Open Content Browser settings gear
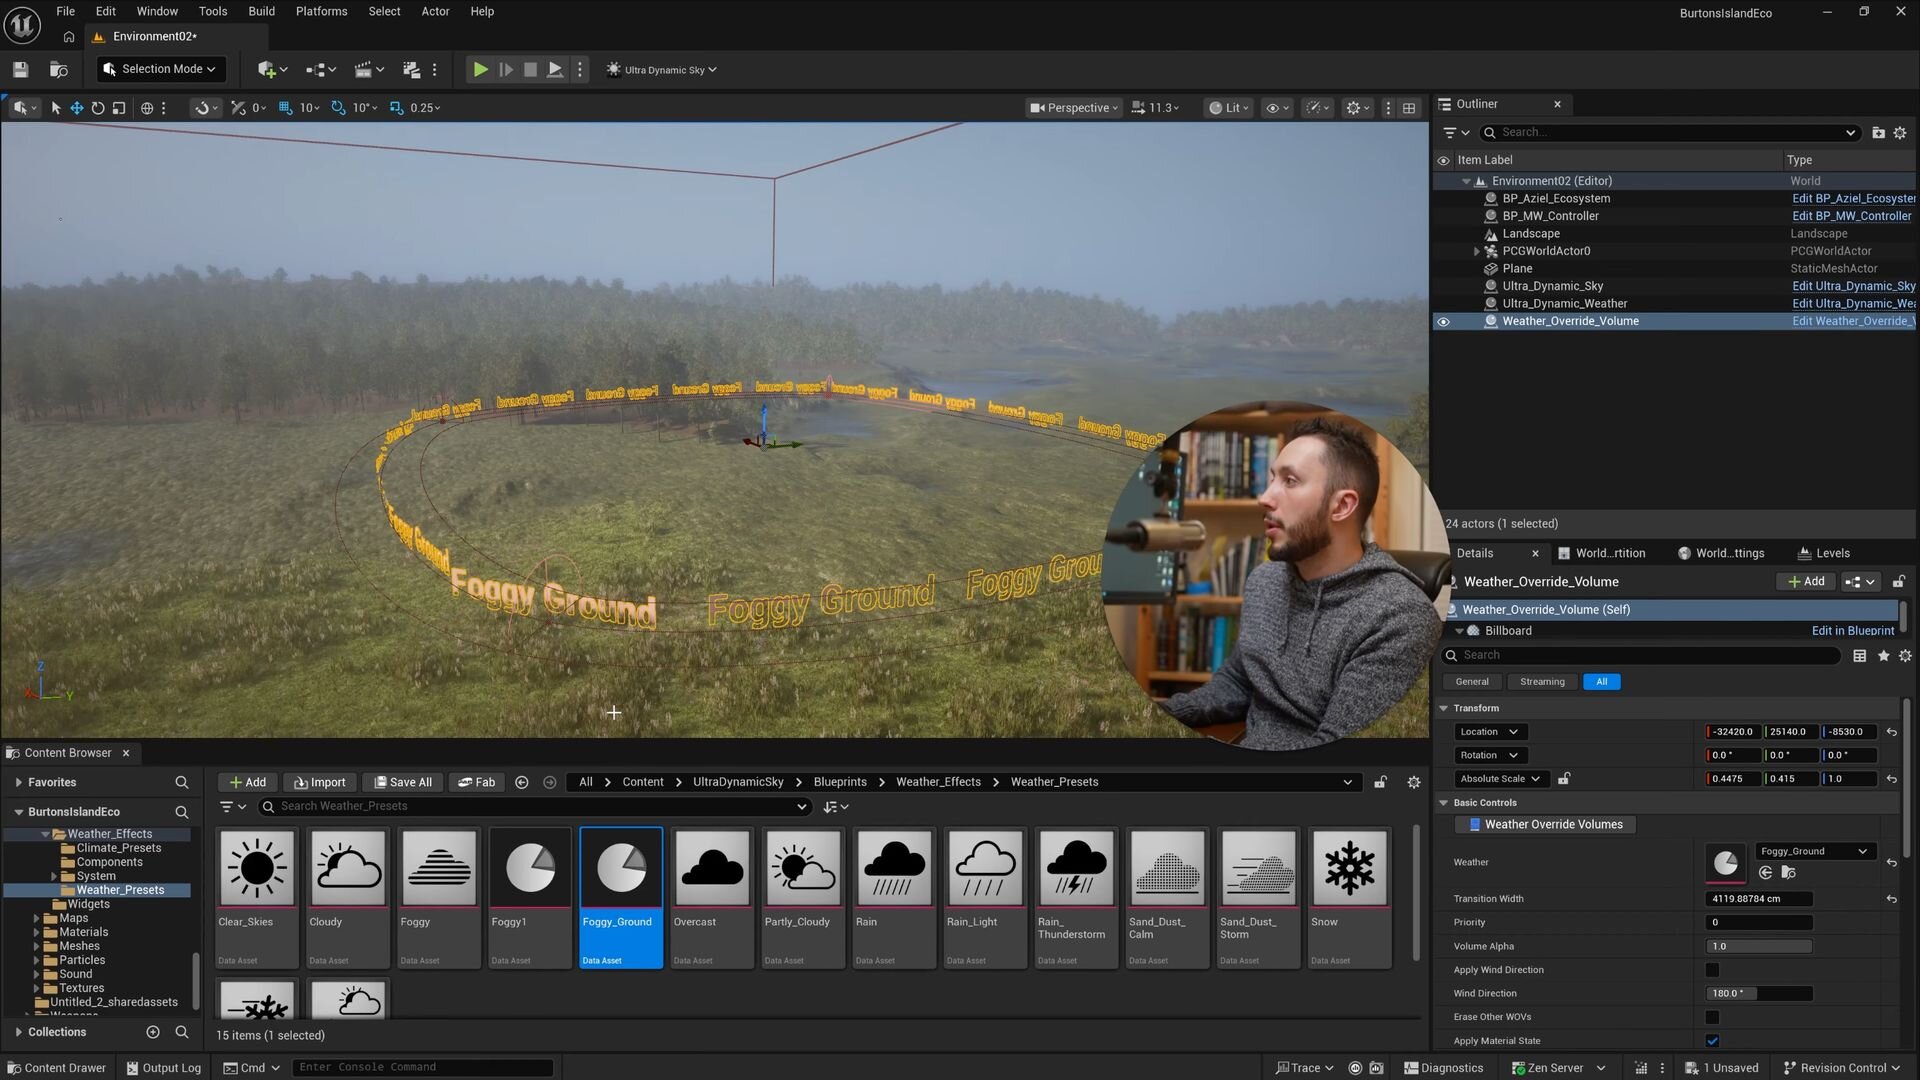Screen dimensions: 1920x1080 coord(1414,782)
